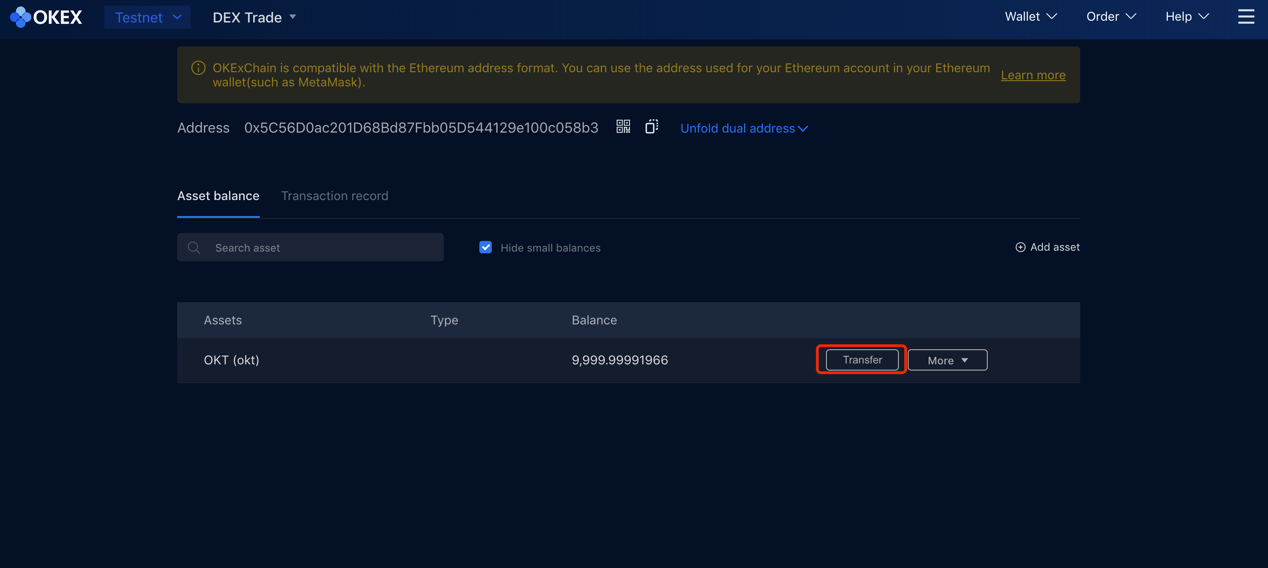Viewport: 1268px width, 568px height.
Task: Open the More dropdown for OKT
Action: 947,360
